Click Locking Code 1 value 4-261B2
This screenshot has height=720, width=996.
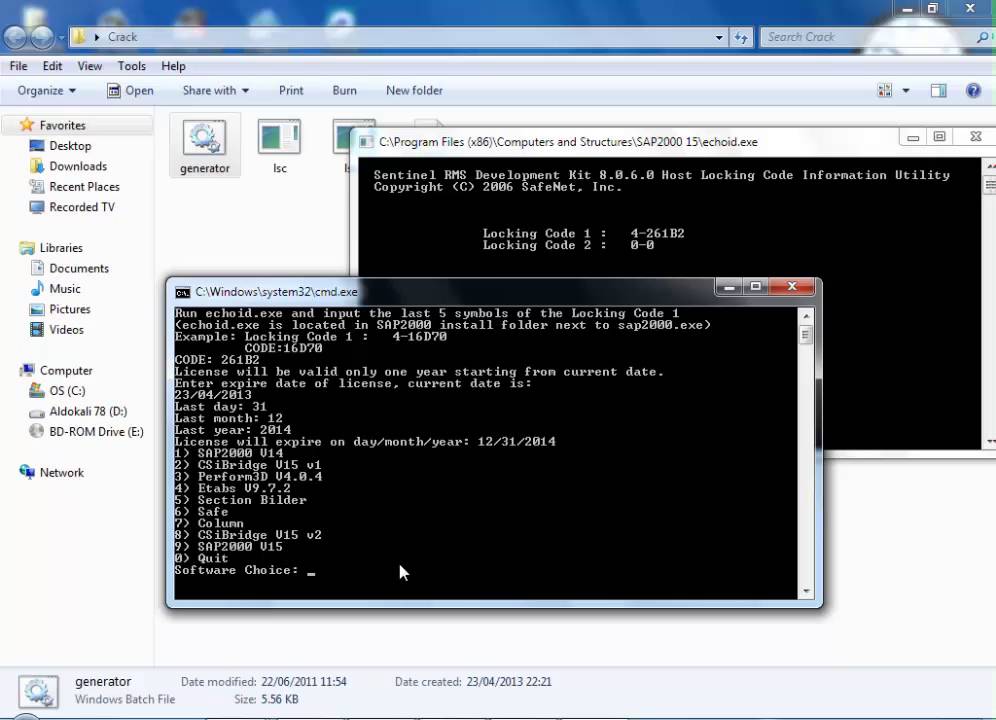pos(657,233)
